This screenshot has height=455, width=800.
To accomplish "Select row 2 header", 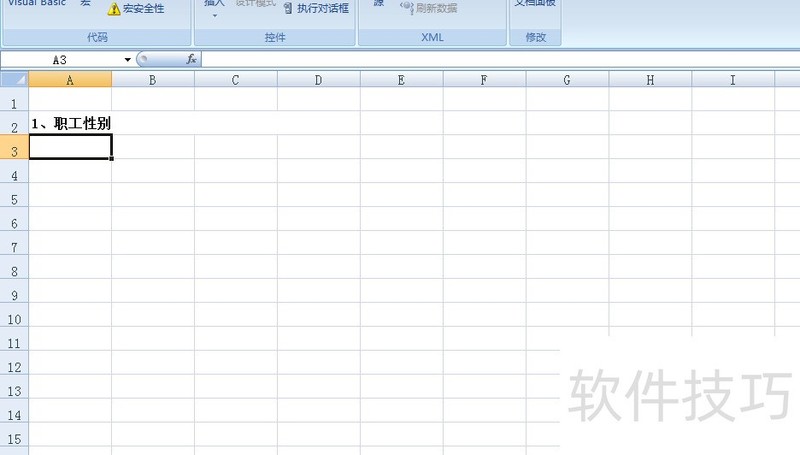I will (14, 123).
